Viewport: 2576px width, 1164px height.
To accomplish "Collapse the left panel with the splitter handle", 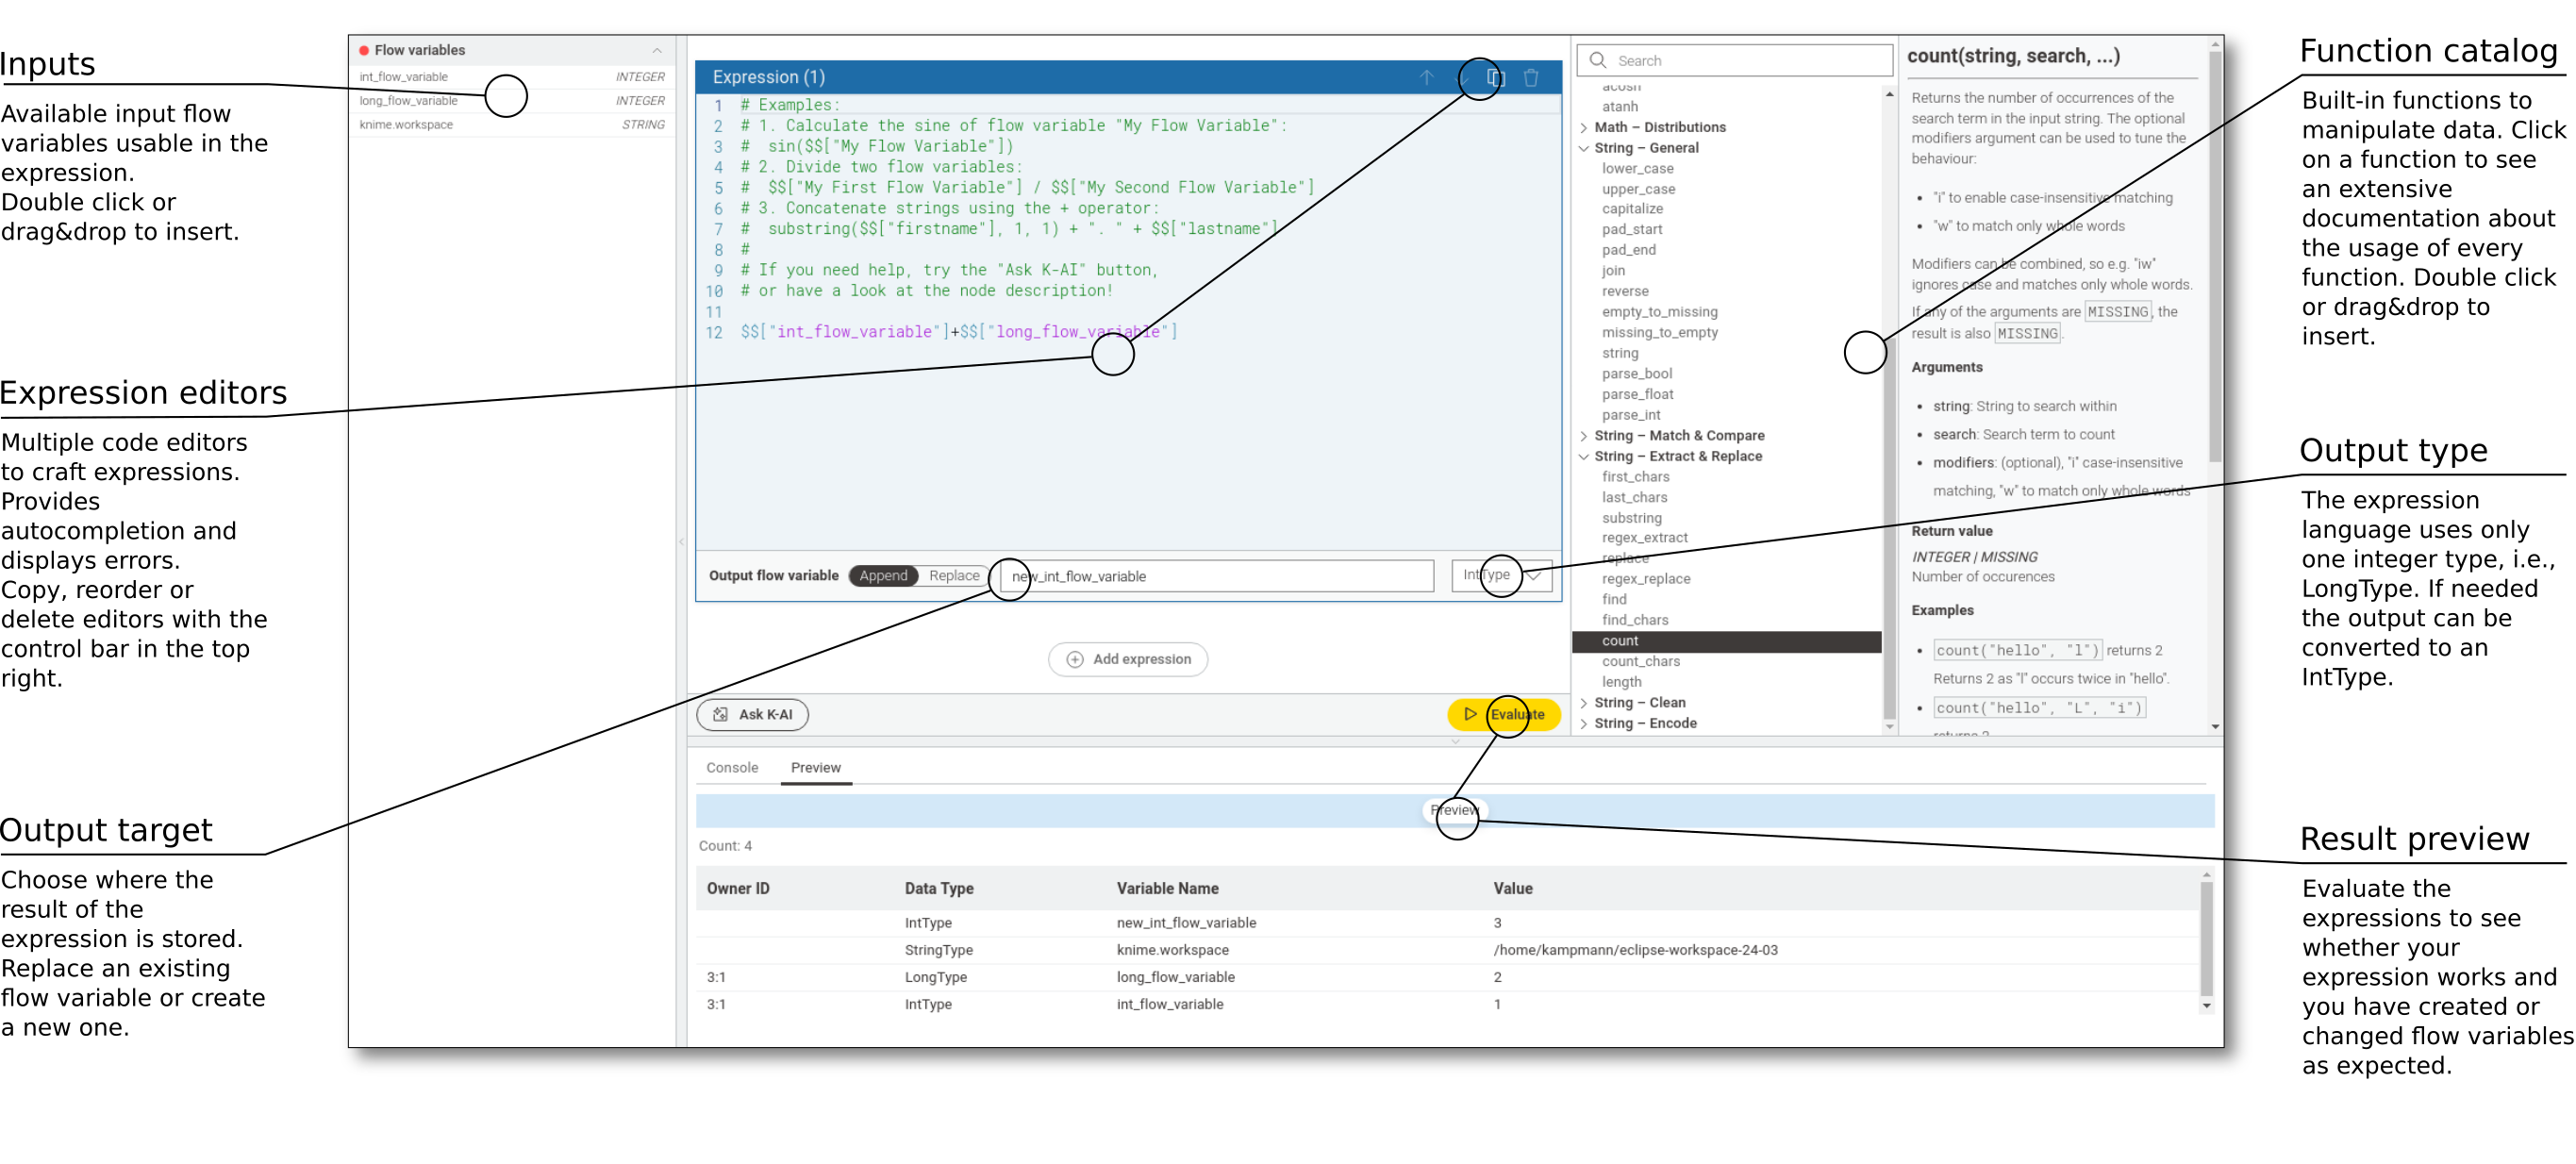I will pos(681,541).
